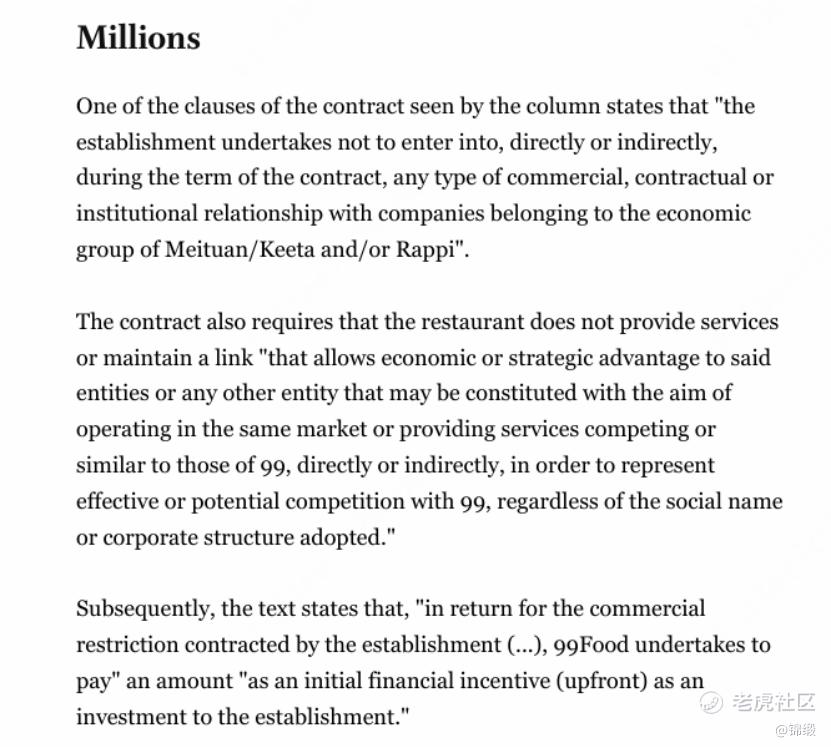831x749 pixels.
Task: Click the word "Subsequently"
Action: pyautogui.click(x=143, y=609)
